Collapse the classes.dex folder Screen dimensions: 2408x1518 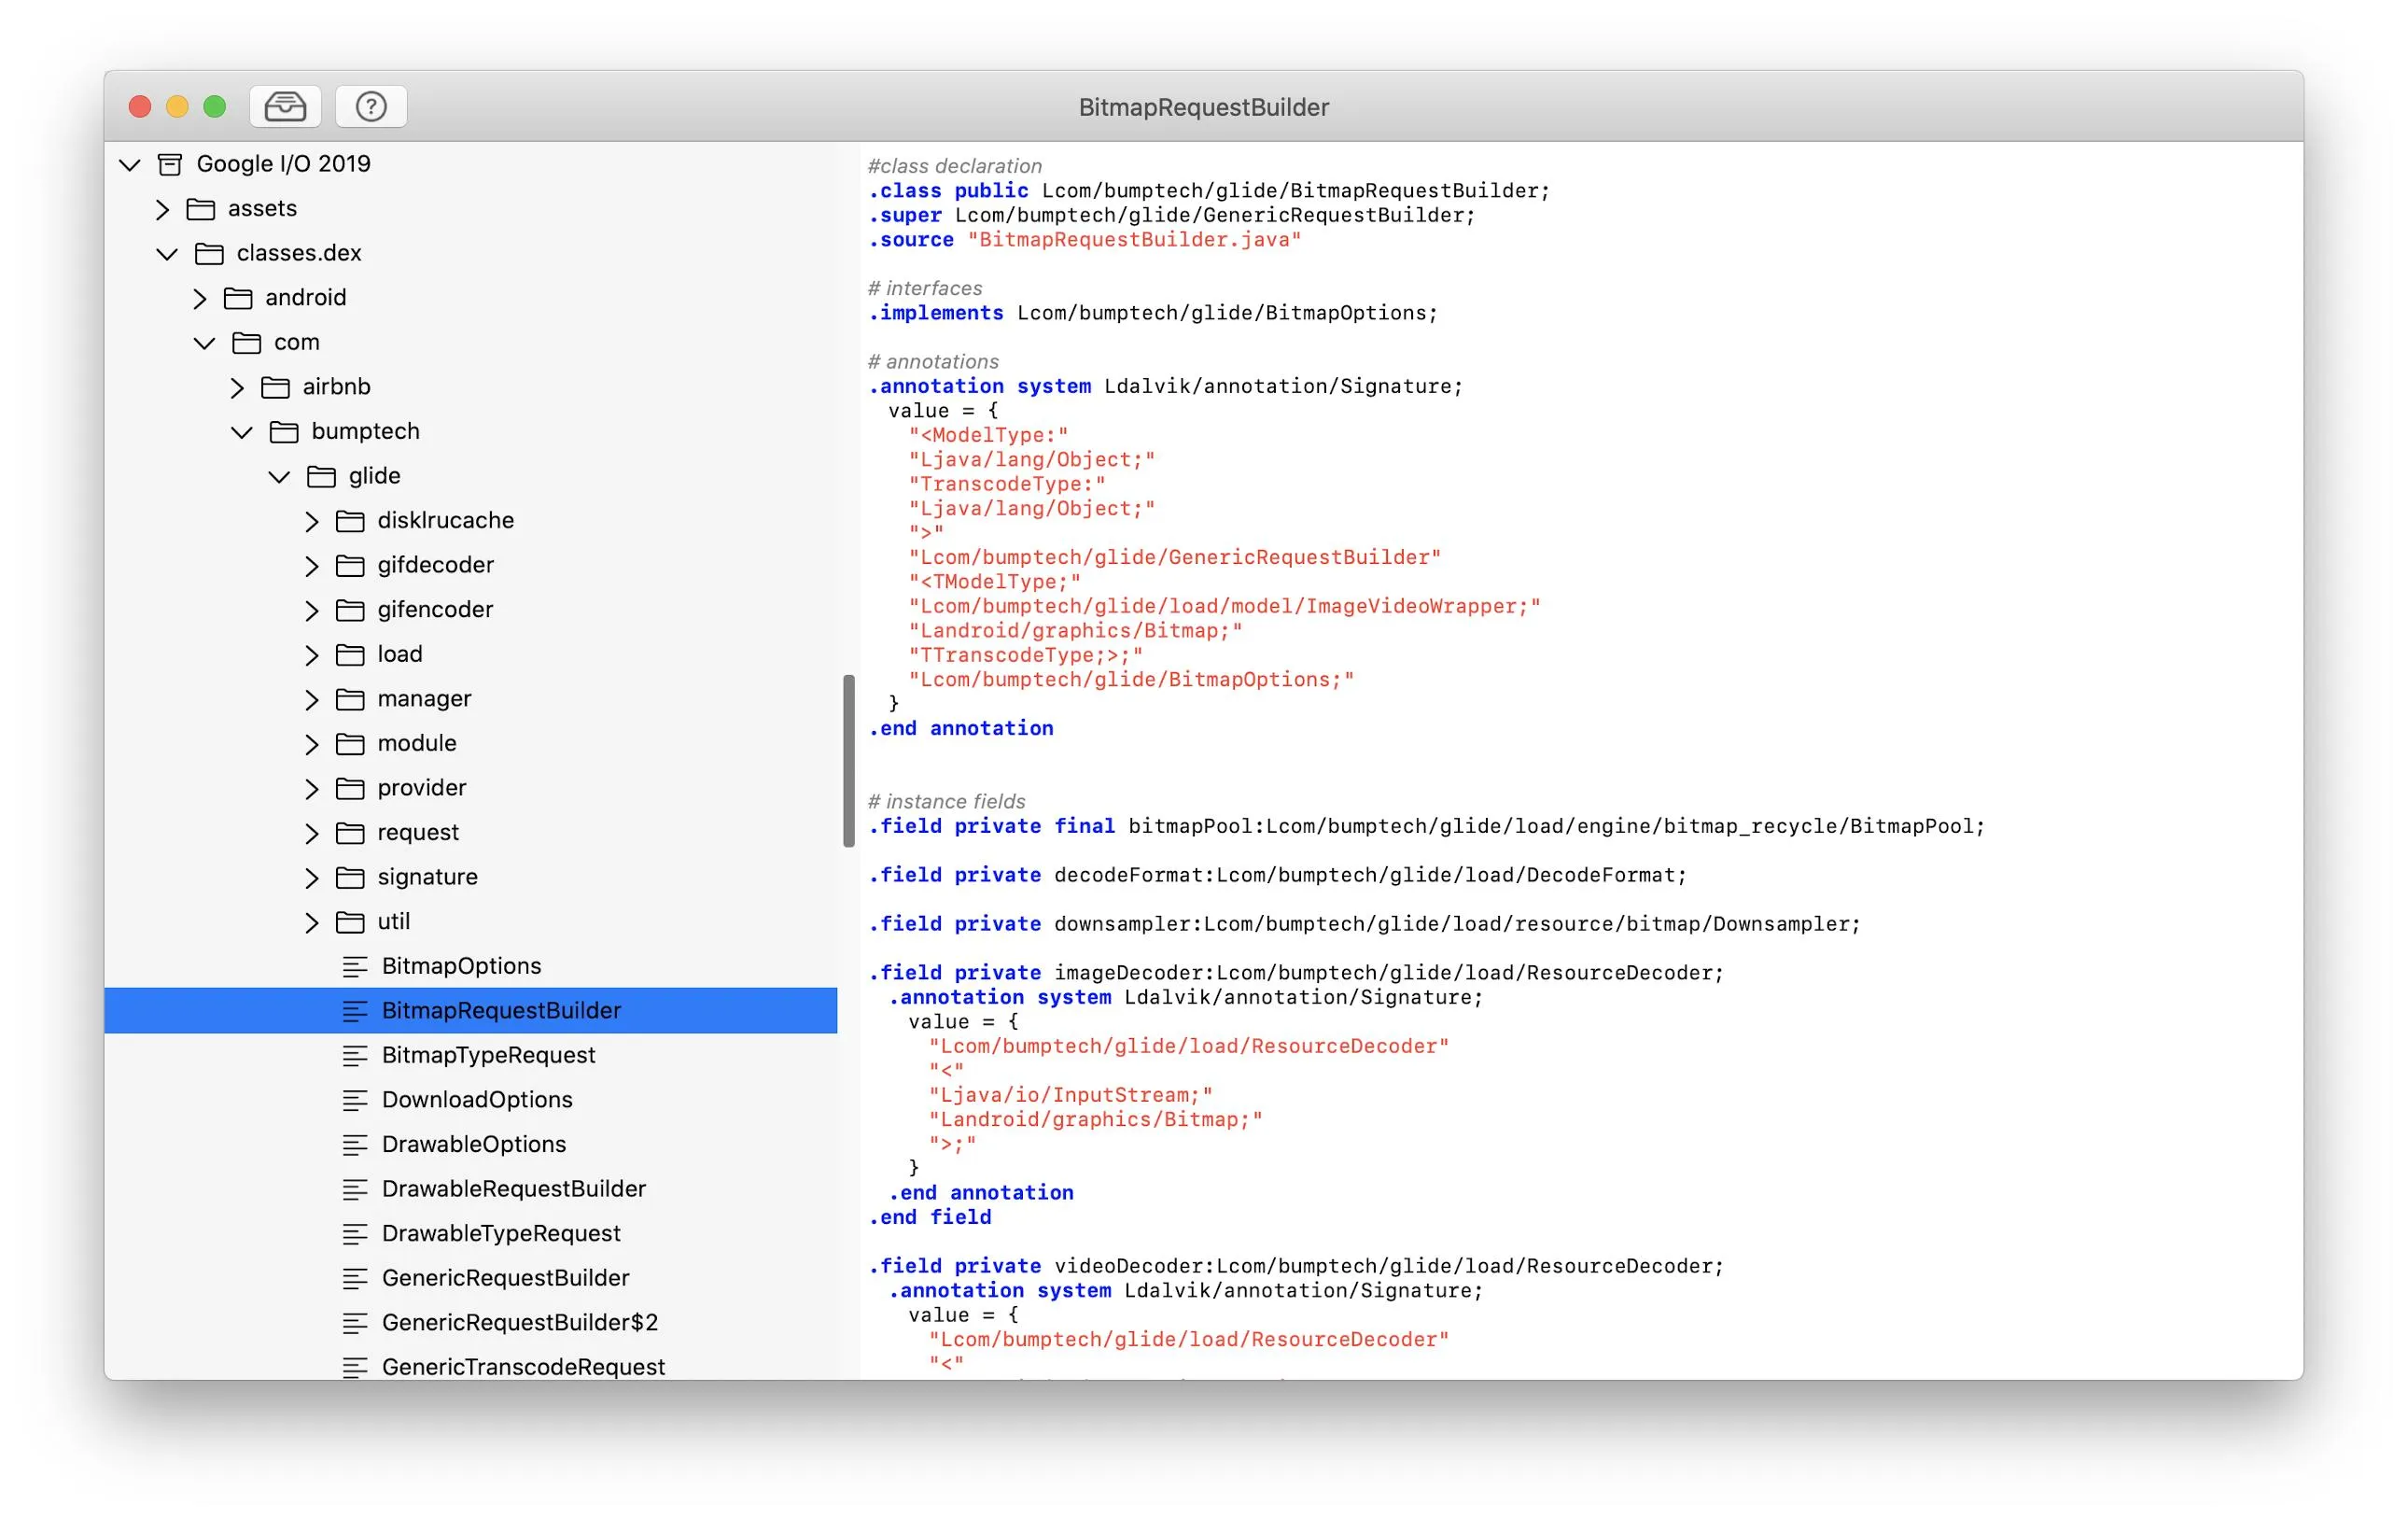click(x=167, y=254)
